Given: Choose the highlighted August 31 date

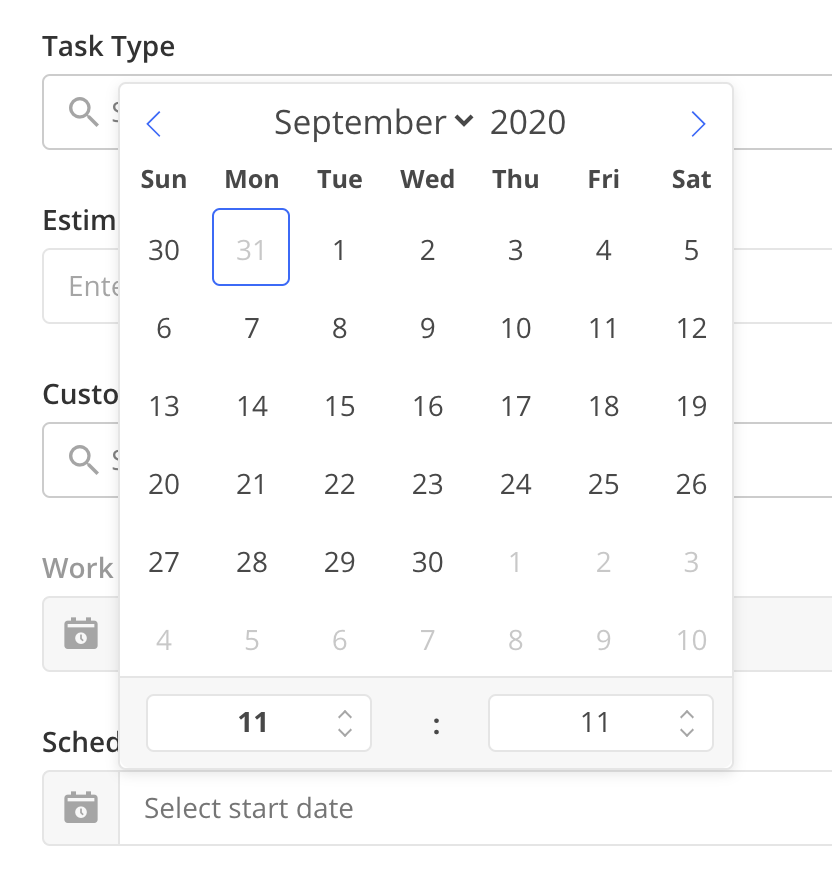Looking at the screenshot, I should pyautogui.click(x=251, y=247).
